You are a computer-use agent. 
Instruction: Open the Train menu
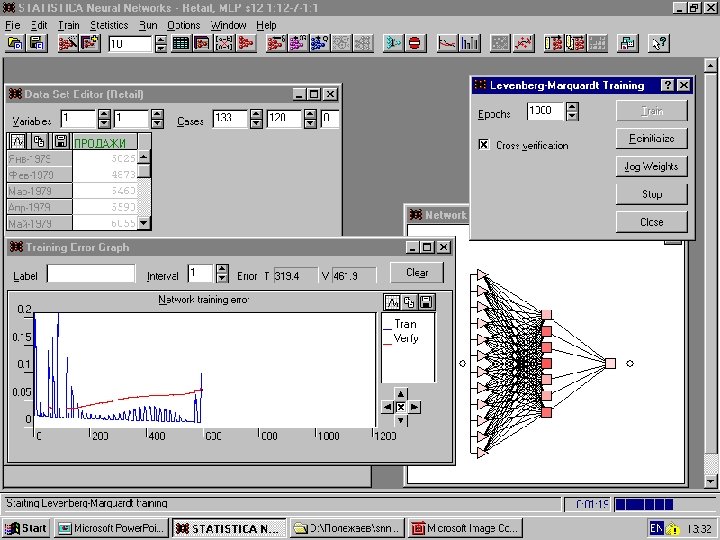tap(68, 25)
